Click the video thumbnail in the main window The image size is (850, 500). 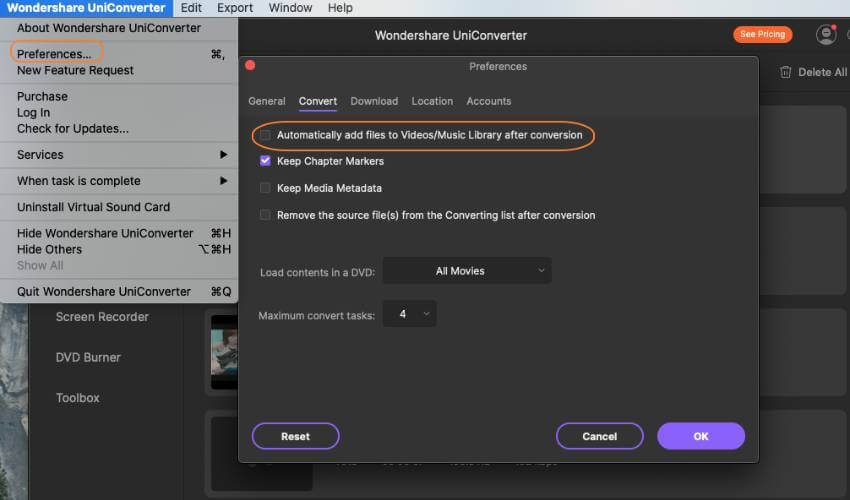click(x=224, y=352)
